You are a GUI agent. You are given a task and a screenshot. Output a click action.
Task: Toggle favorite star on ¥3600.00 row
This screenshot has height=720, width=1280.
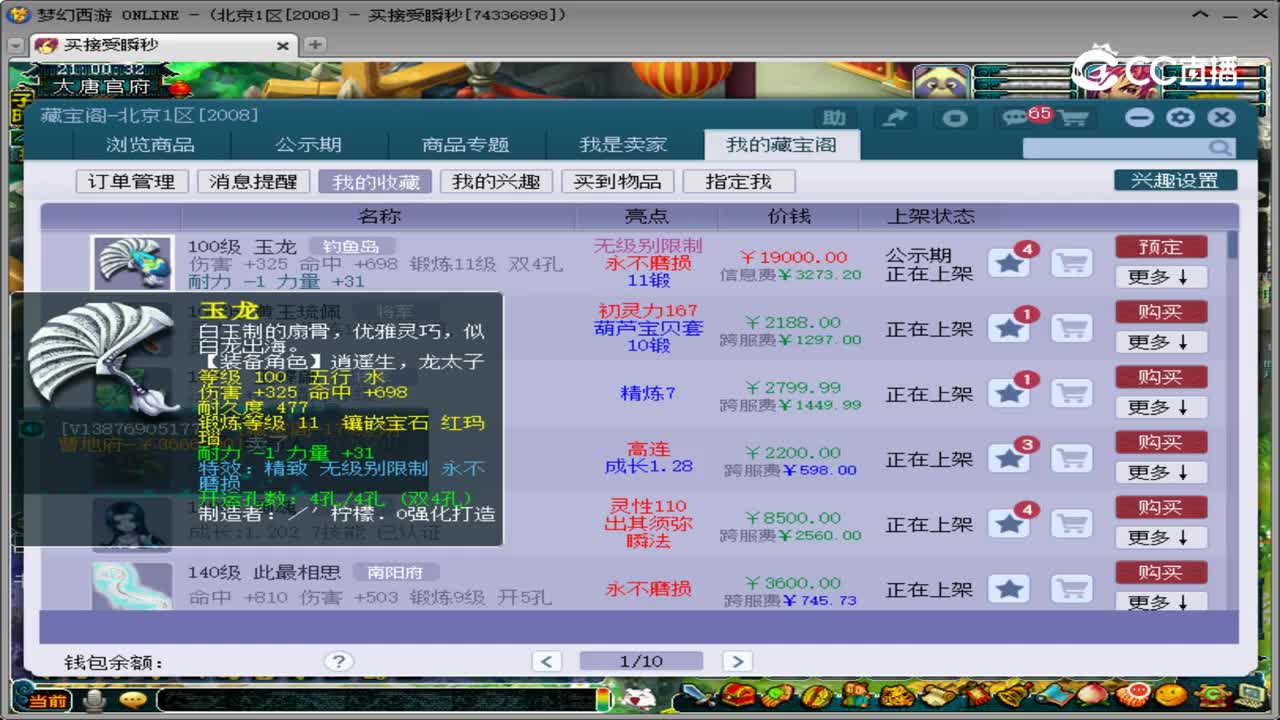point(1009,588)
